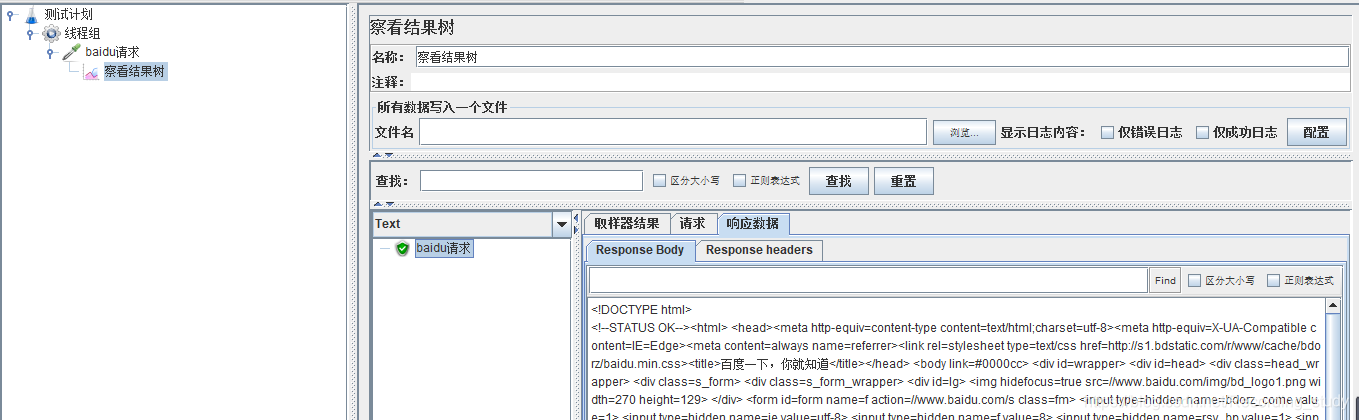Viewport: 1359px width, 420px height.
Task: Click the 察看结果树 panel heading
Action: (412, 28)
